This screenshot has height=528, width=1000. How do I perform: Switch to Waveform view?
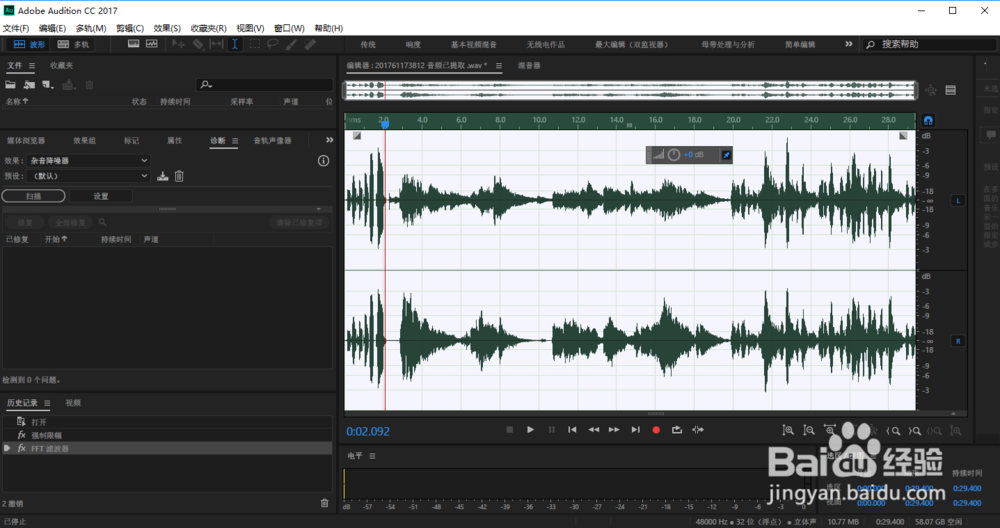(30, 44)
